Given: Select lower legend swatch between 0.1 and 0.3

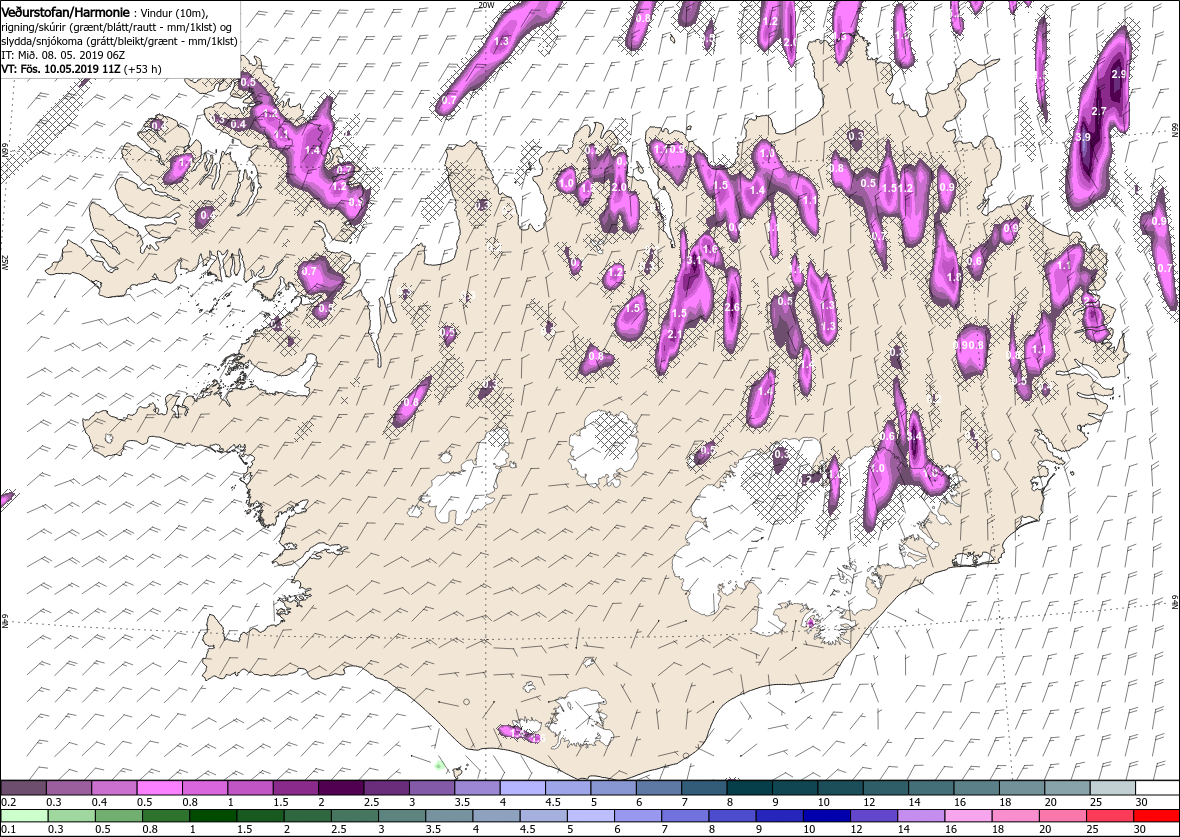Looking at the screenshot, I should [x=24, y=816].
